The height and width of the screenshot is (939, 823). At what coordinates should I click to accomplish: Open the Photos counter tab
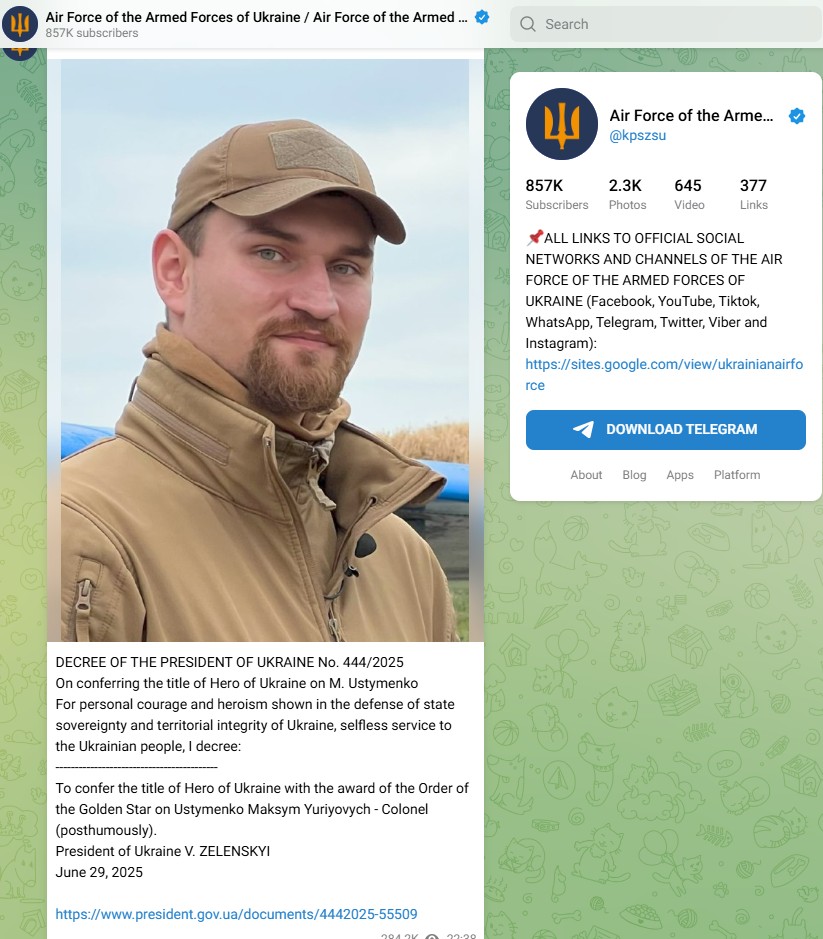click(627, 194)
